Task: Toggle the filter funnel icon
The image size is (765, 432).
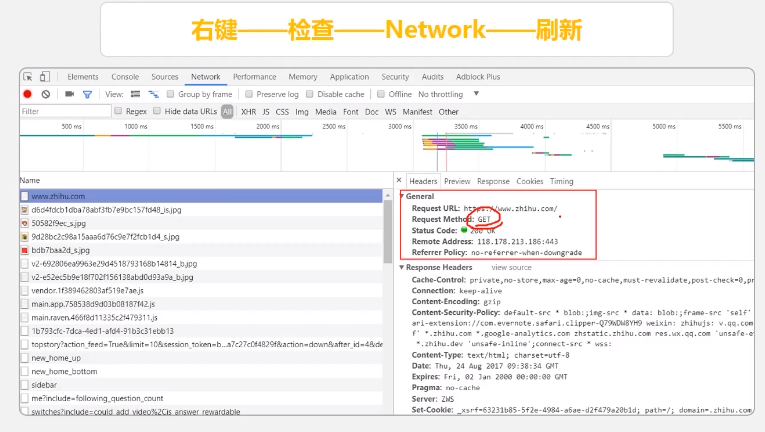Action: tap(87, 95)
